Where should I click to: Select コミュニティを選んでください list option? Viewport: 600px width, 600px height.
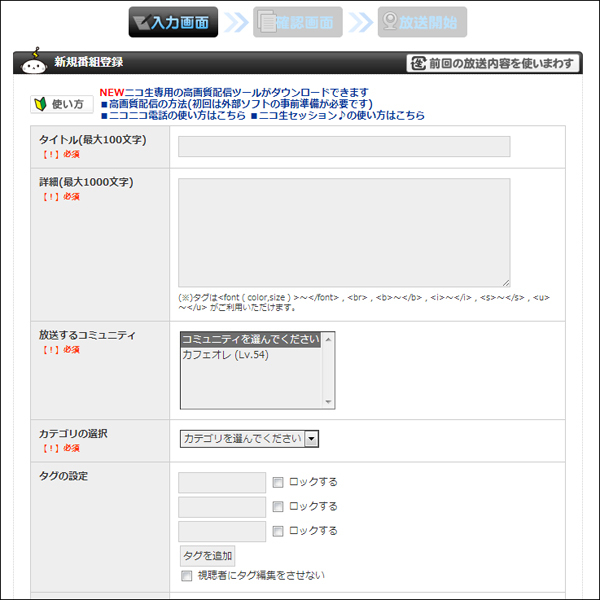coord(250,340)
